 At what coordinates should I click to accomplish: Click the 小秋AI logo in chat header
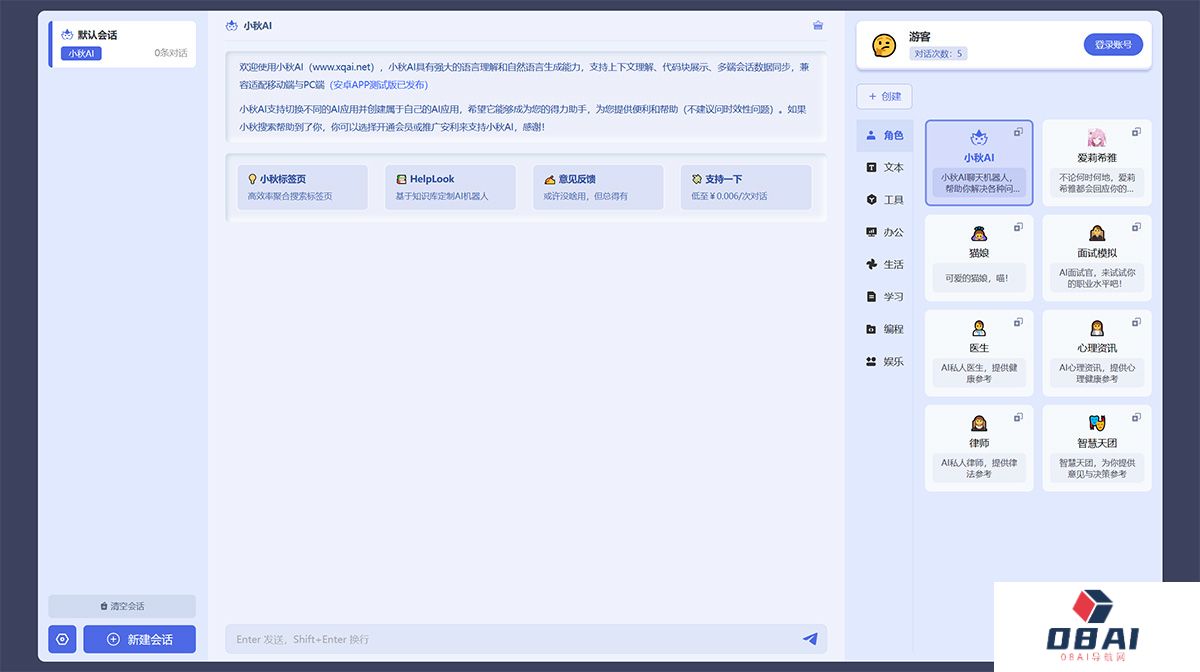(x=232, y=25)
